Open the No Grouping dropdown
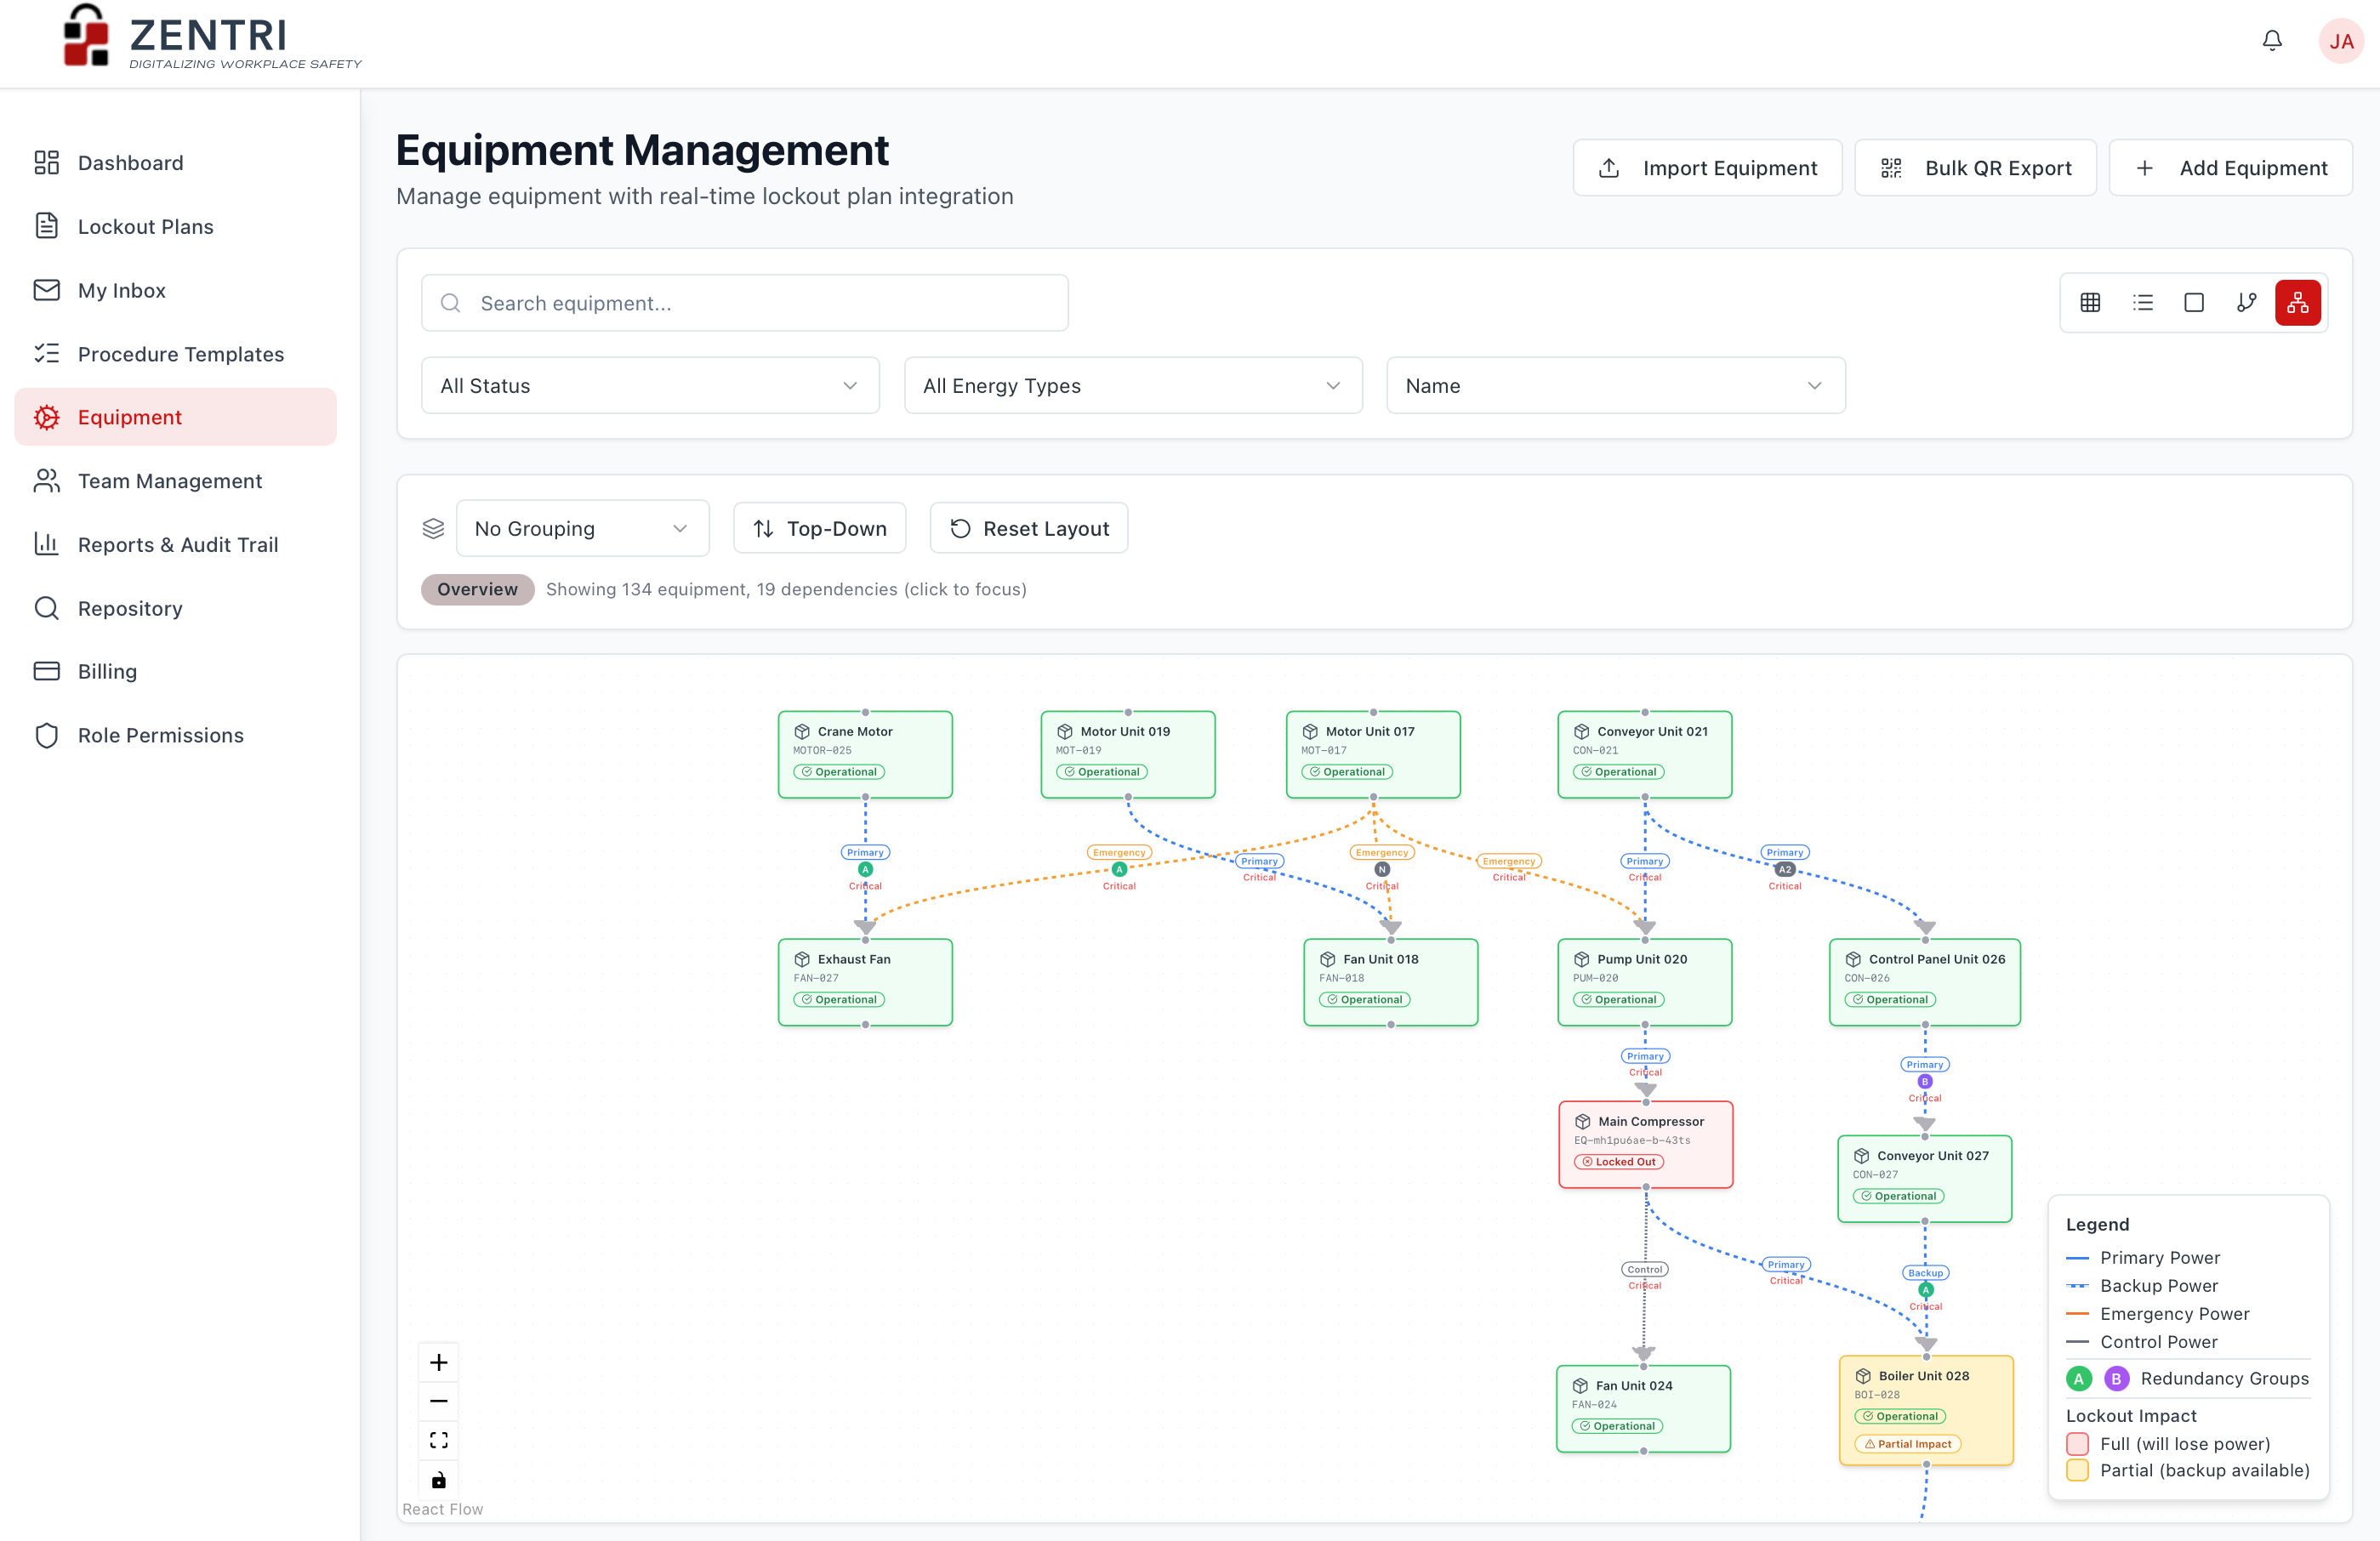 pyautogui.click(x=582, y=528)
